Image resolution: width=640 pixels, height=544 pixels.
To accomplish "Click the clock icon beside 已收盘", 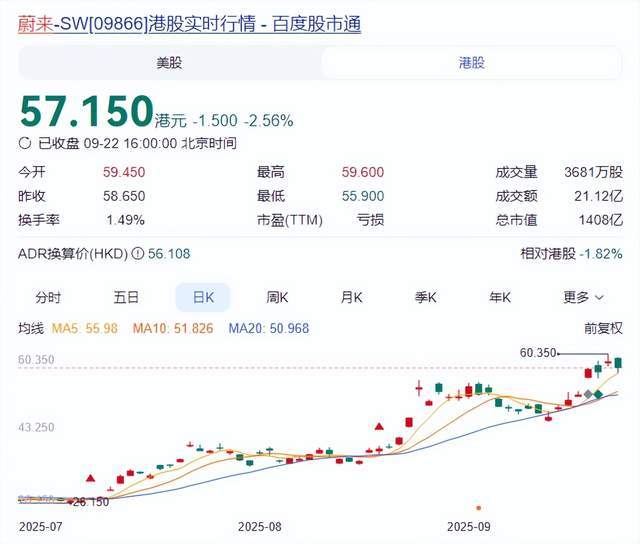I will [27, 143].
